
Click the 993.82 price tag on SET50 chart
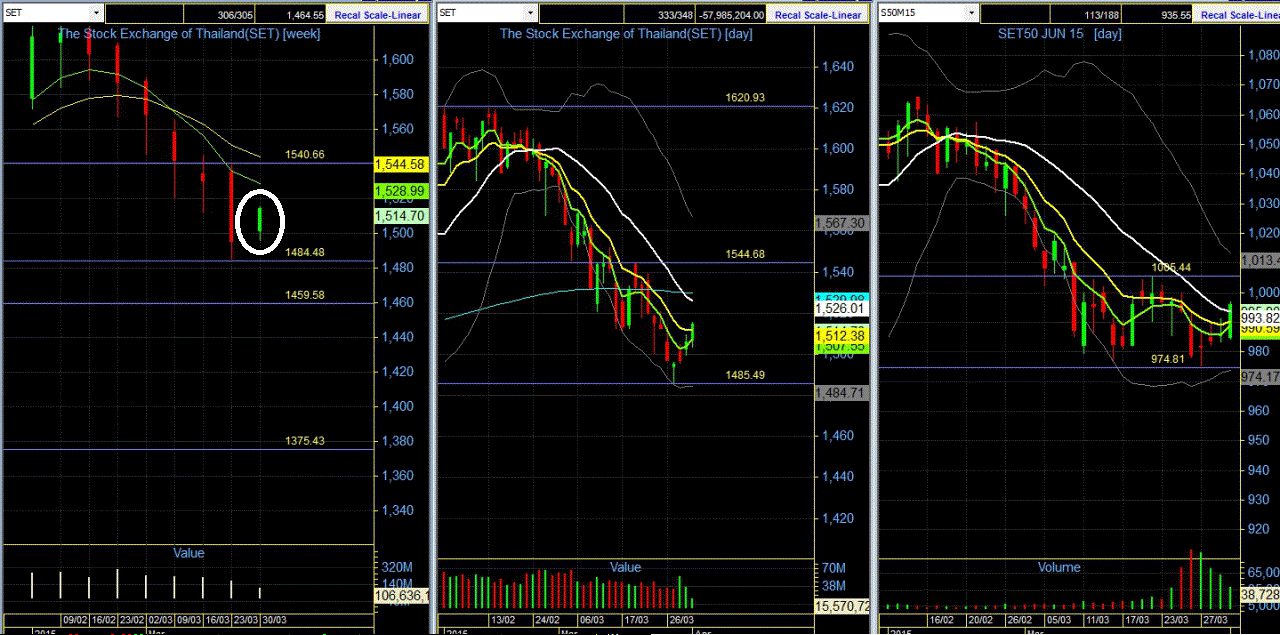1260,318
